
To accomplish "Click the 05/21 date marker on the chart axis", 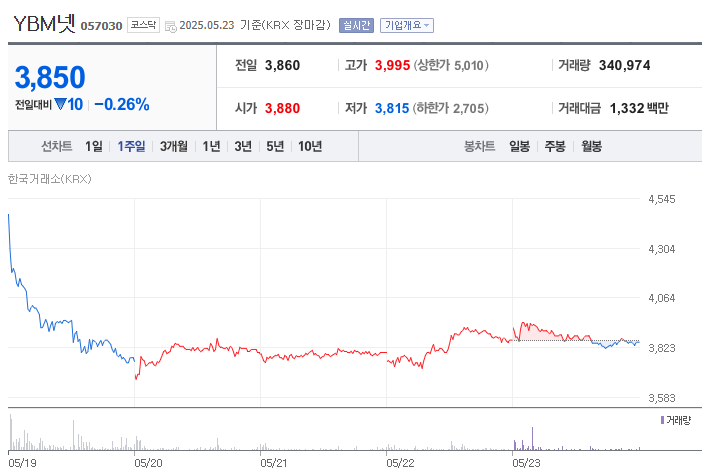I will click(x=274, y=463).
